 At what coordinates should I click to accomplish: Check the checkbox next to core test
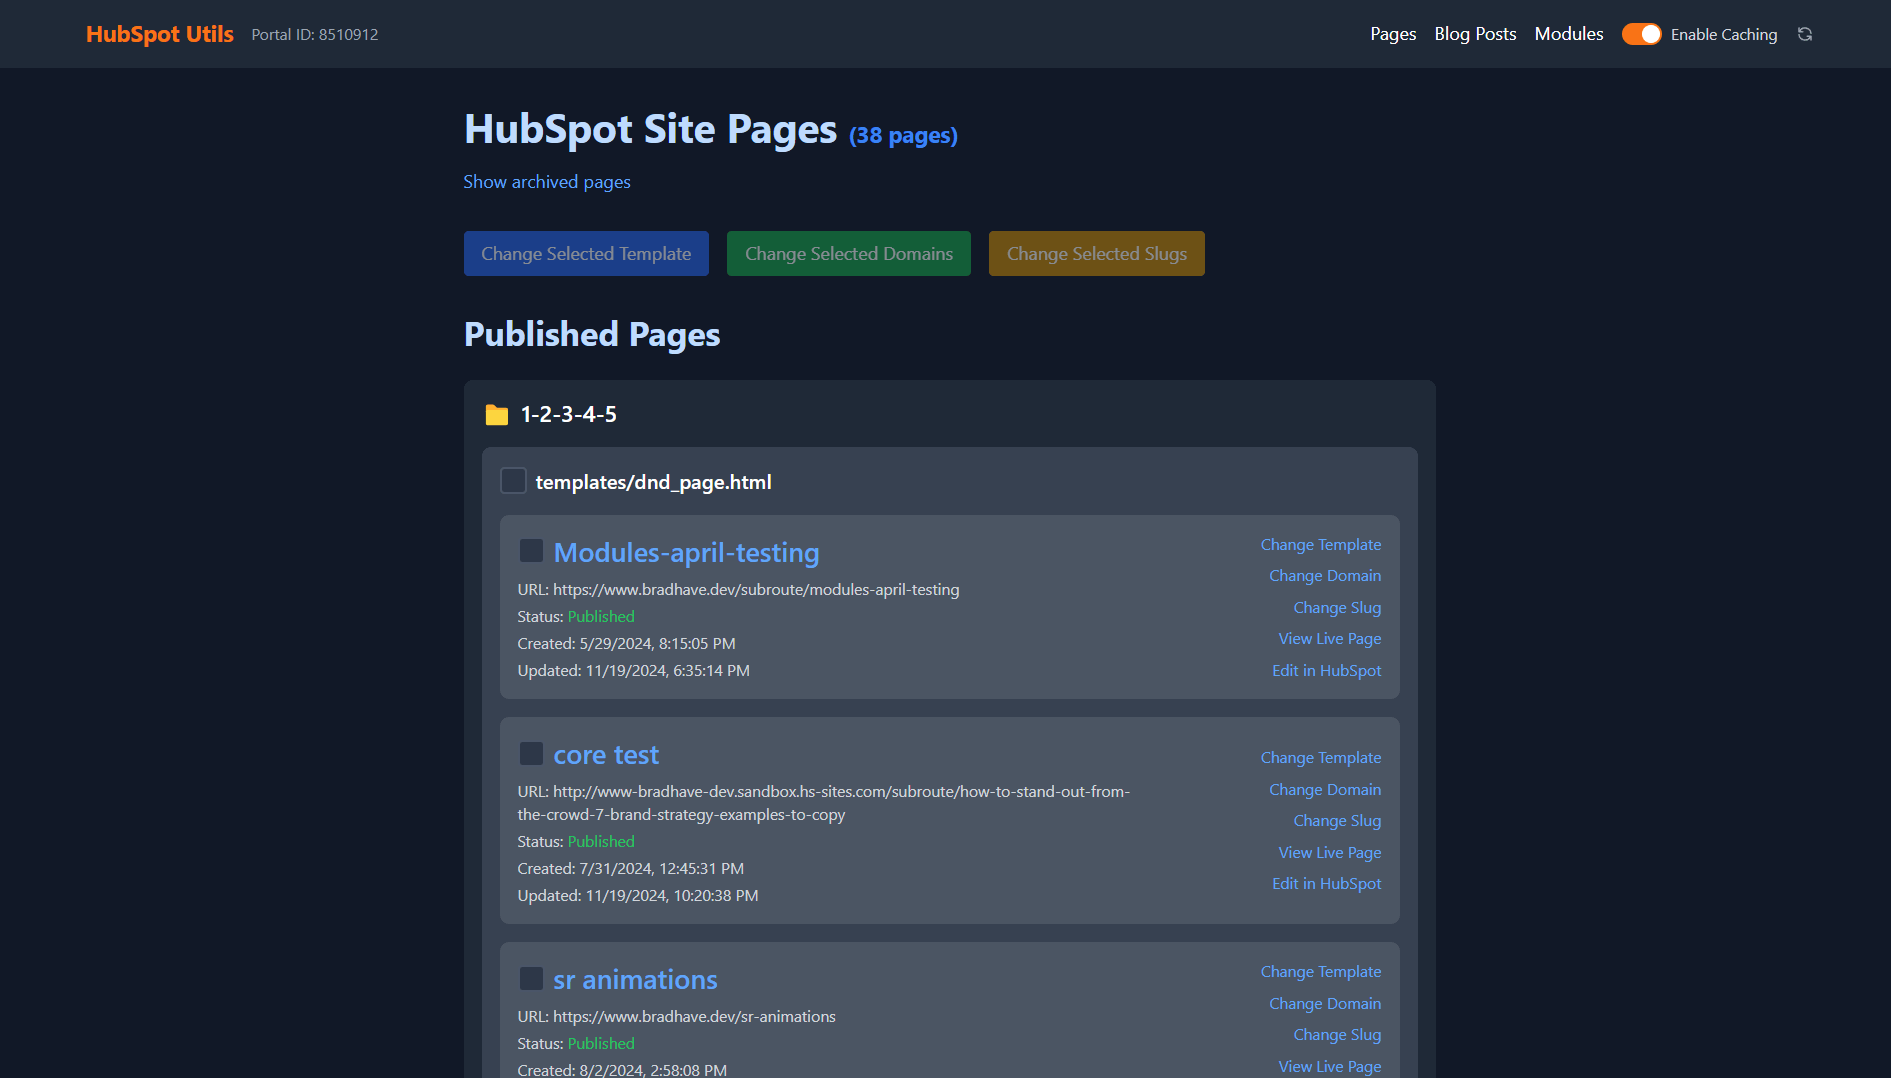[x=531, y=753]
